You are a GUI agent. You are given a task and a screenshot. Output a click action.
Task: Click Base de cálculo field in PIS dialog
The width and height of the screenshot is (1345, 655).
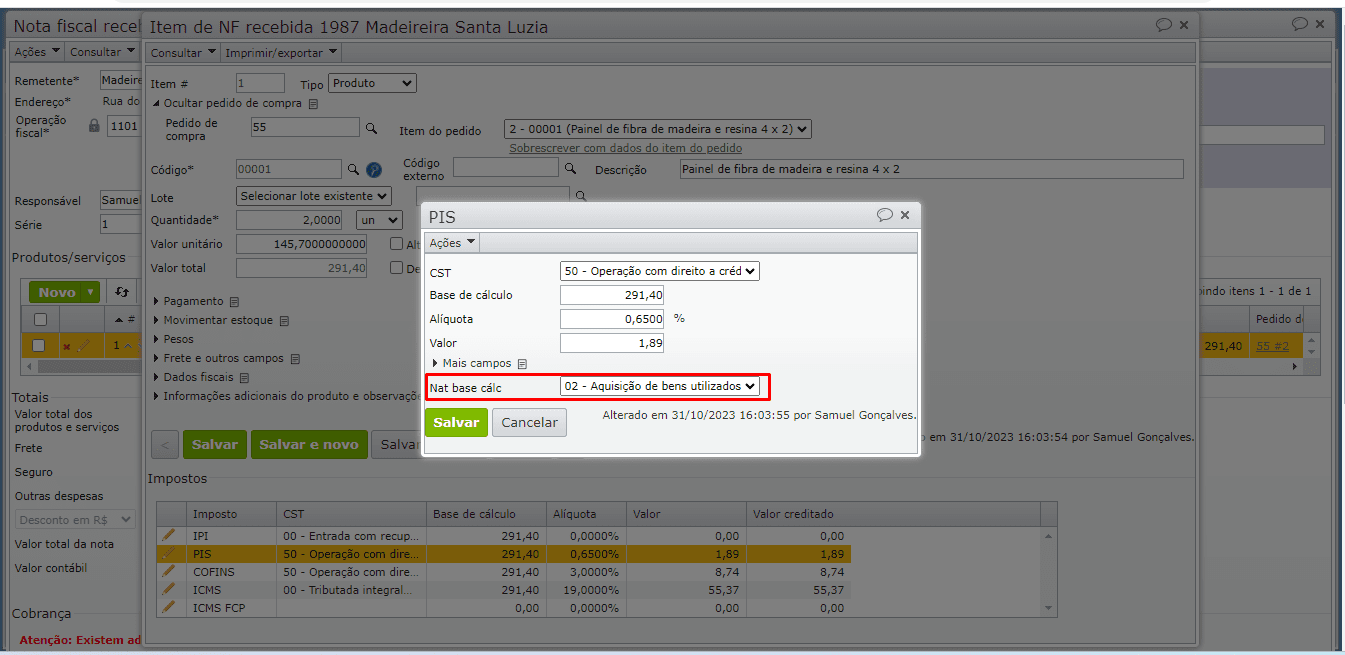click(x=612, y=295)
